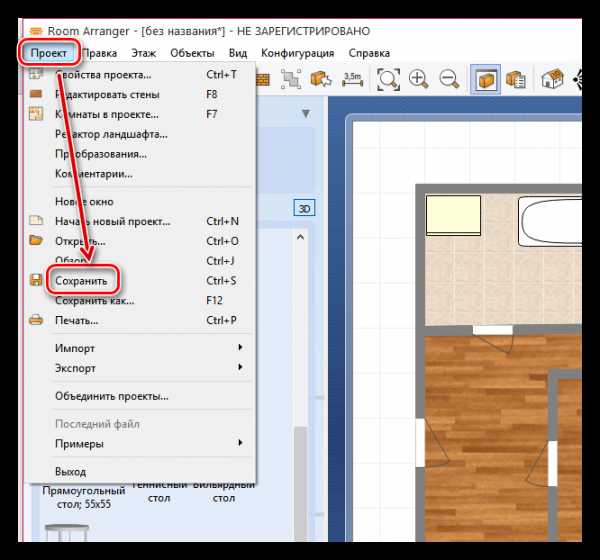Viewport: 600px width, 560px height.
Task: Click the box with cursor toolbar icon
Action: click(x=320, y=78)
